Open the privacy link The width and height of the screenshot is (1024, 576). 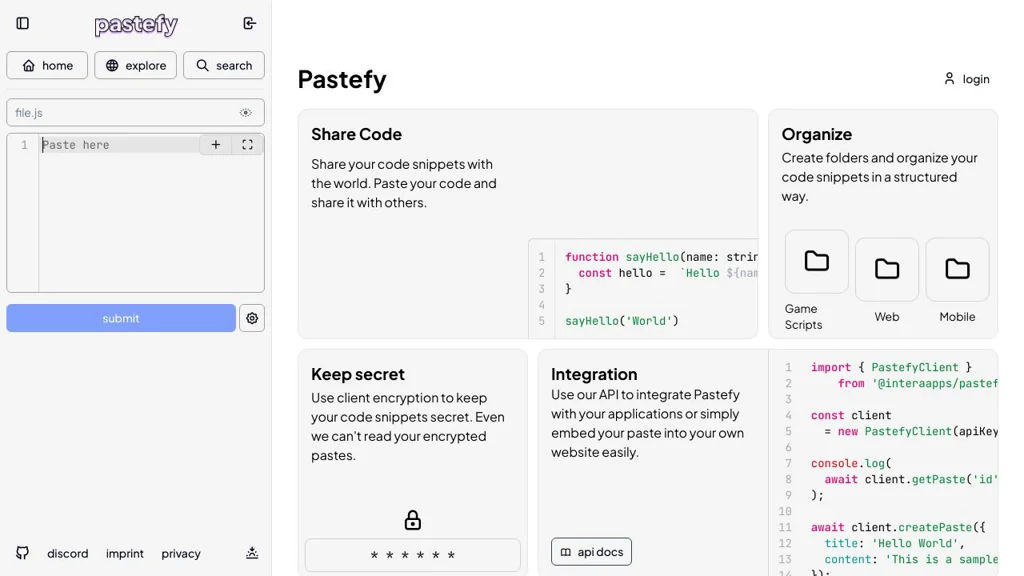(181, 553)
